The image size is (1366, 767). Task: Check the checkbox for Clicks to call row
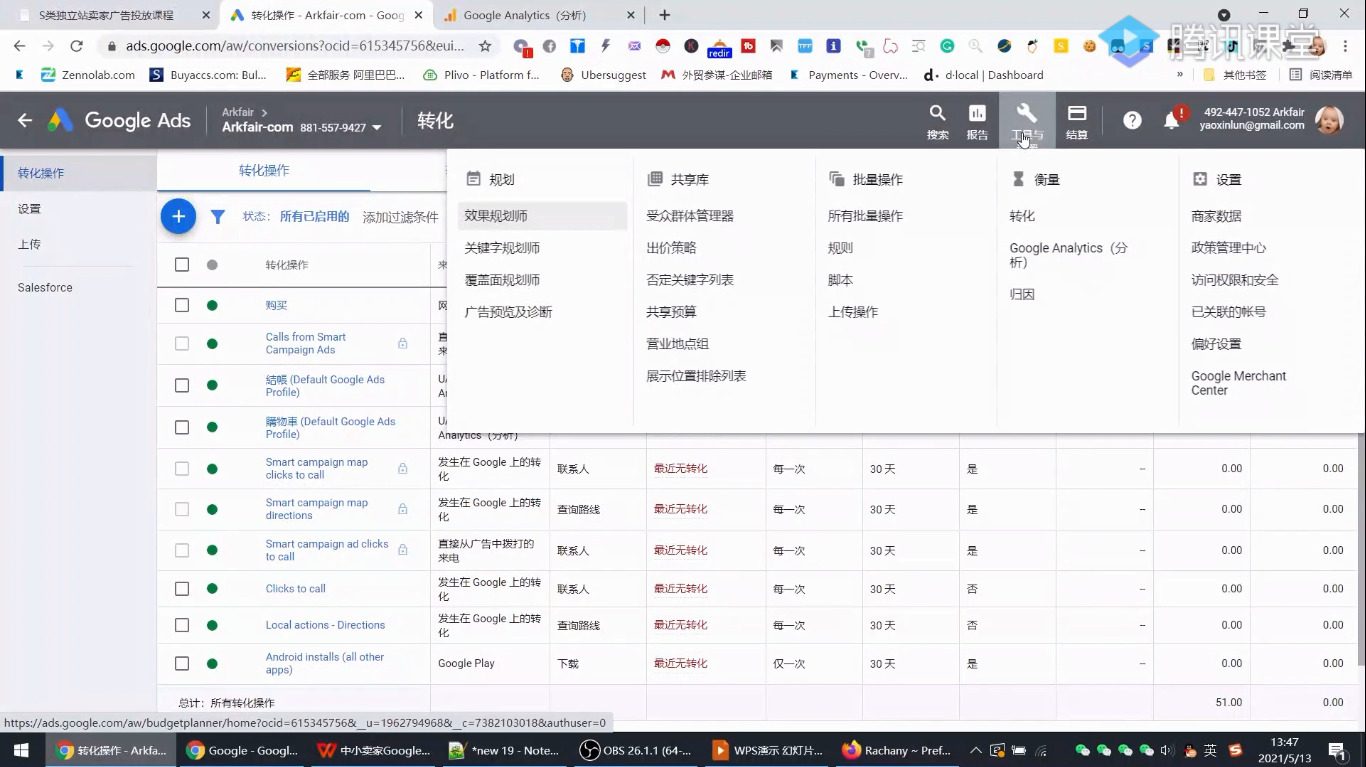181,589
